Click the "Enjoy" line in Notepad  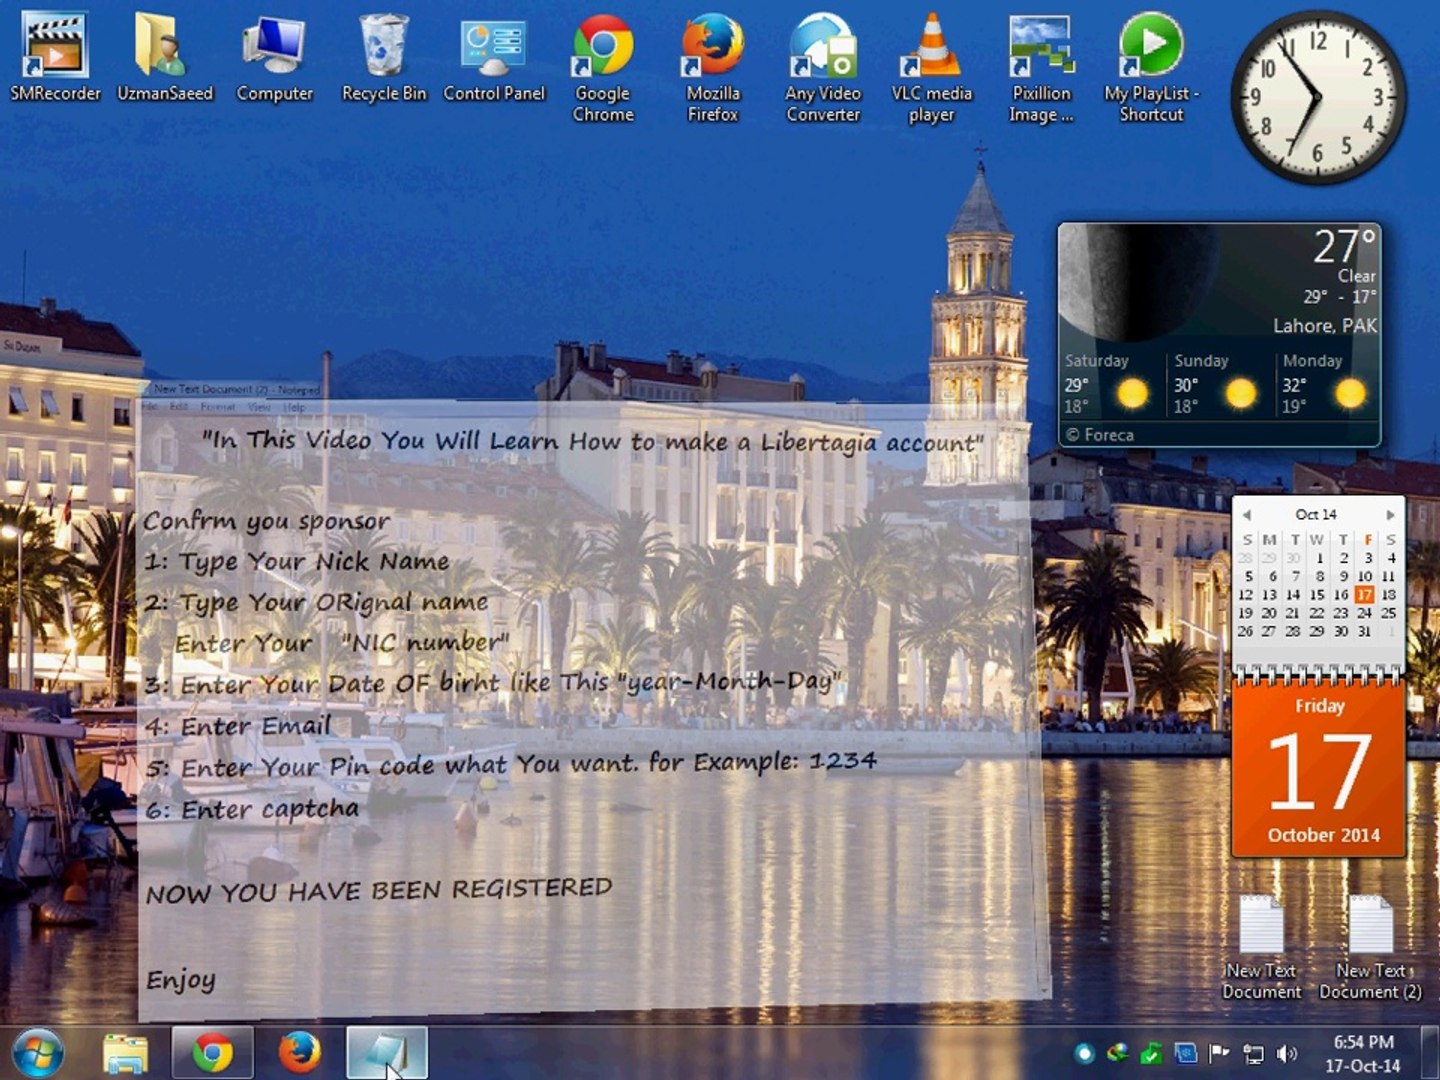pos(181,980)
